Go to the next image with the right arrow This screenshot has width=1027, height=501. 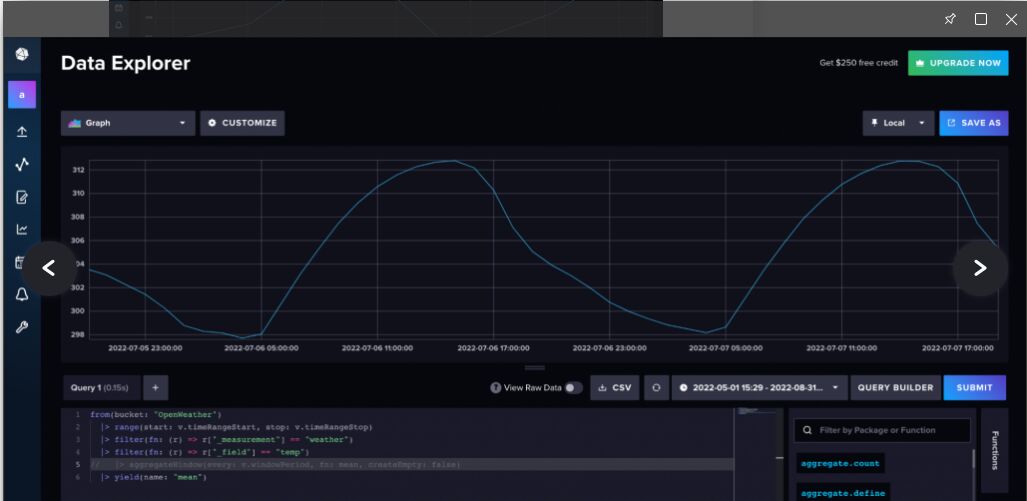pyautogui.click(x=980, y=268)
